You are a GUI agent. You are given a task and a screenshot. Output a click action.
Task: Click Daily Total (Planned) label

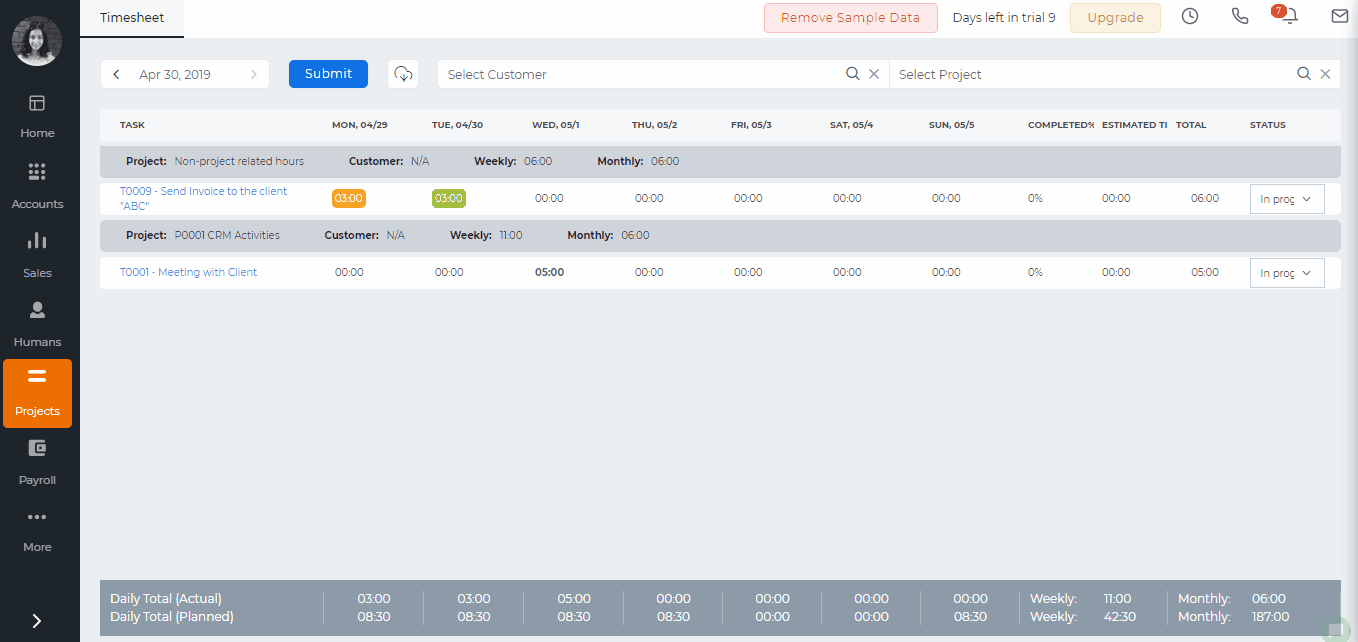[172, 617]
